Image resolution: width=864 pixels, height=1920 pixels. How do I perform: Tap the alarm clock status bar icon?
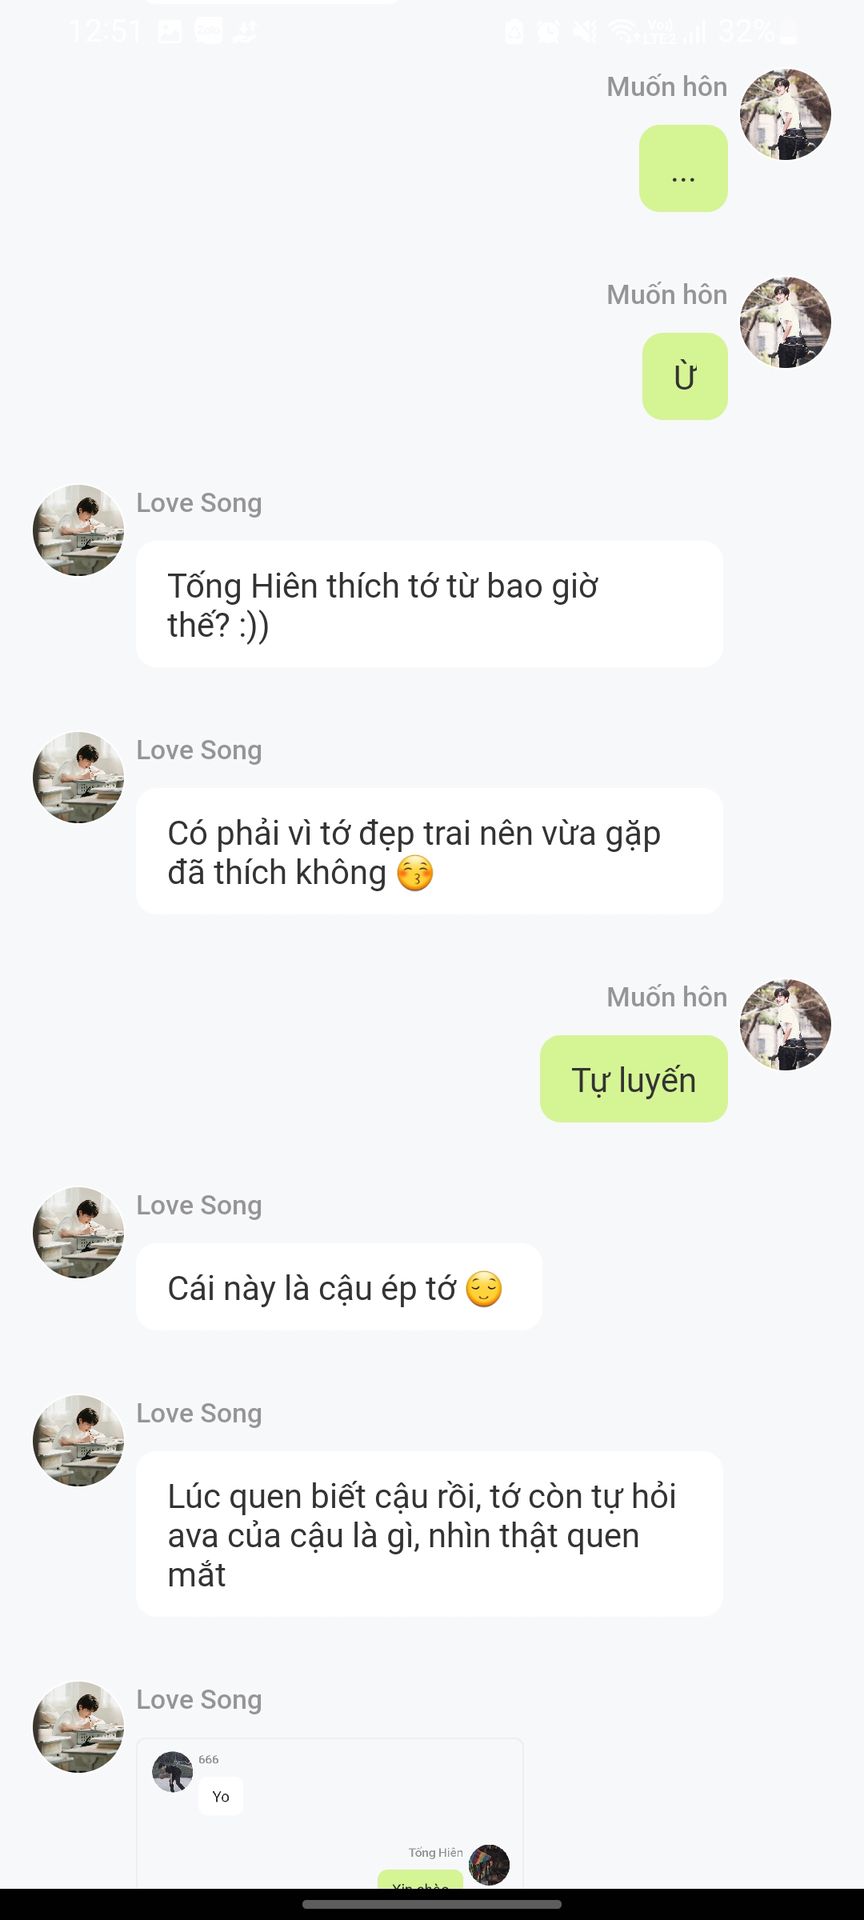548,32
